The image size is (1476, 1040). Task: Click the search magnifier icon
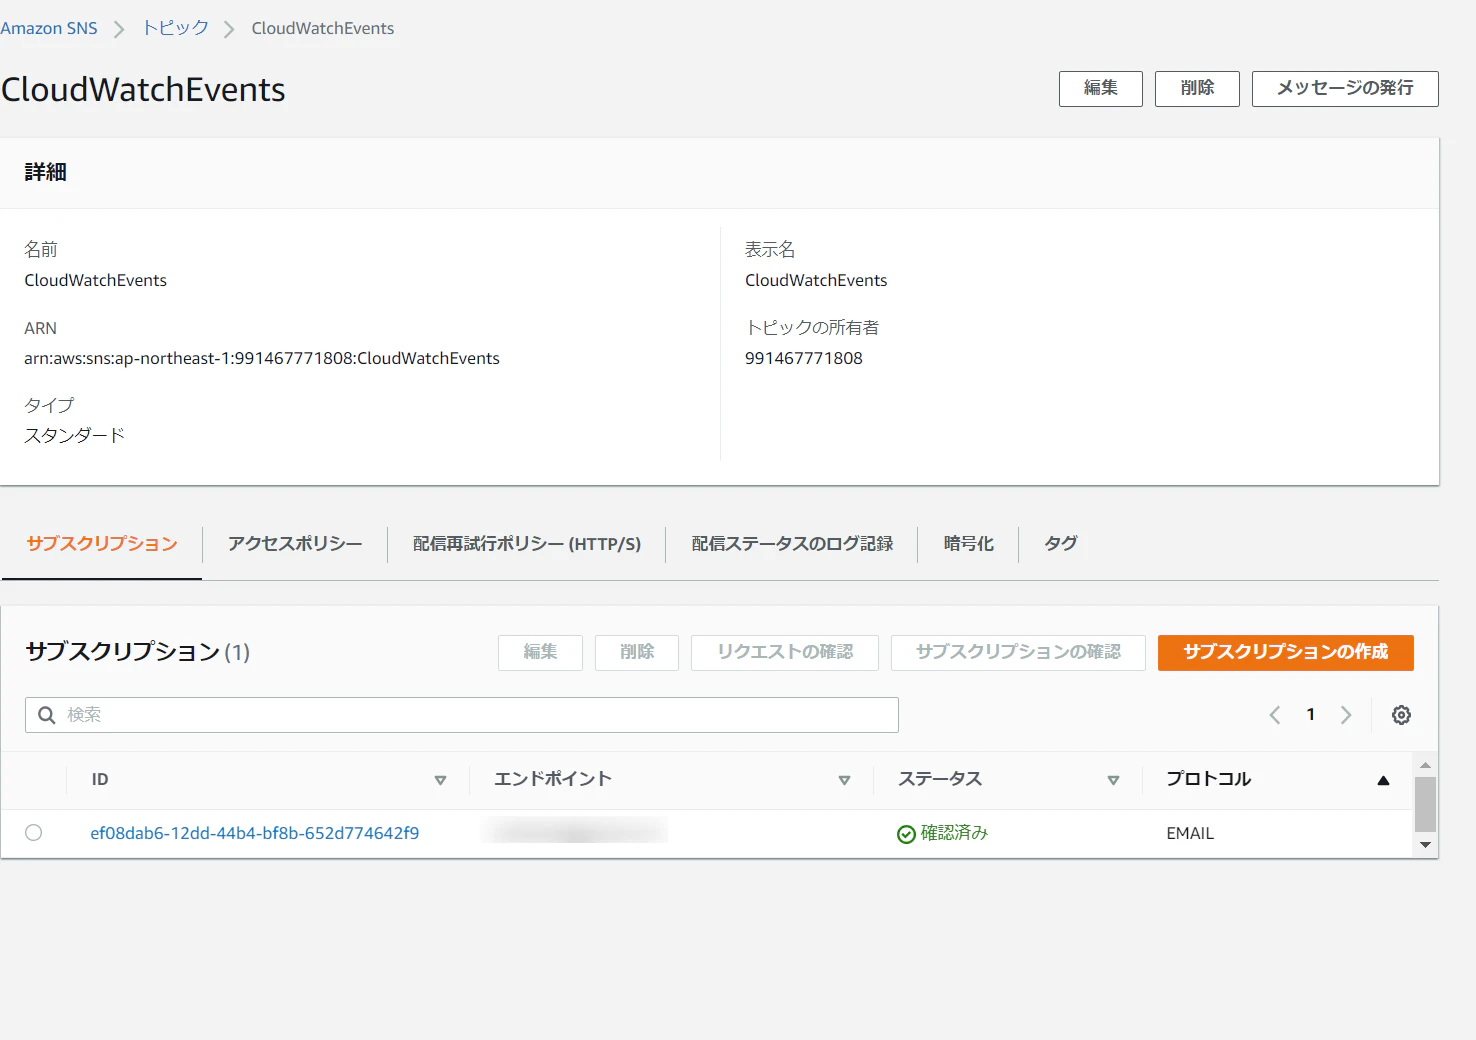click(x=46, y=715)
